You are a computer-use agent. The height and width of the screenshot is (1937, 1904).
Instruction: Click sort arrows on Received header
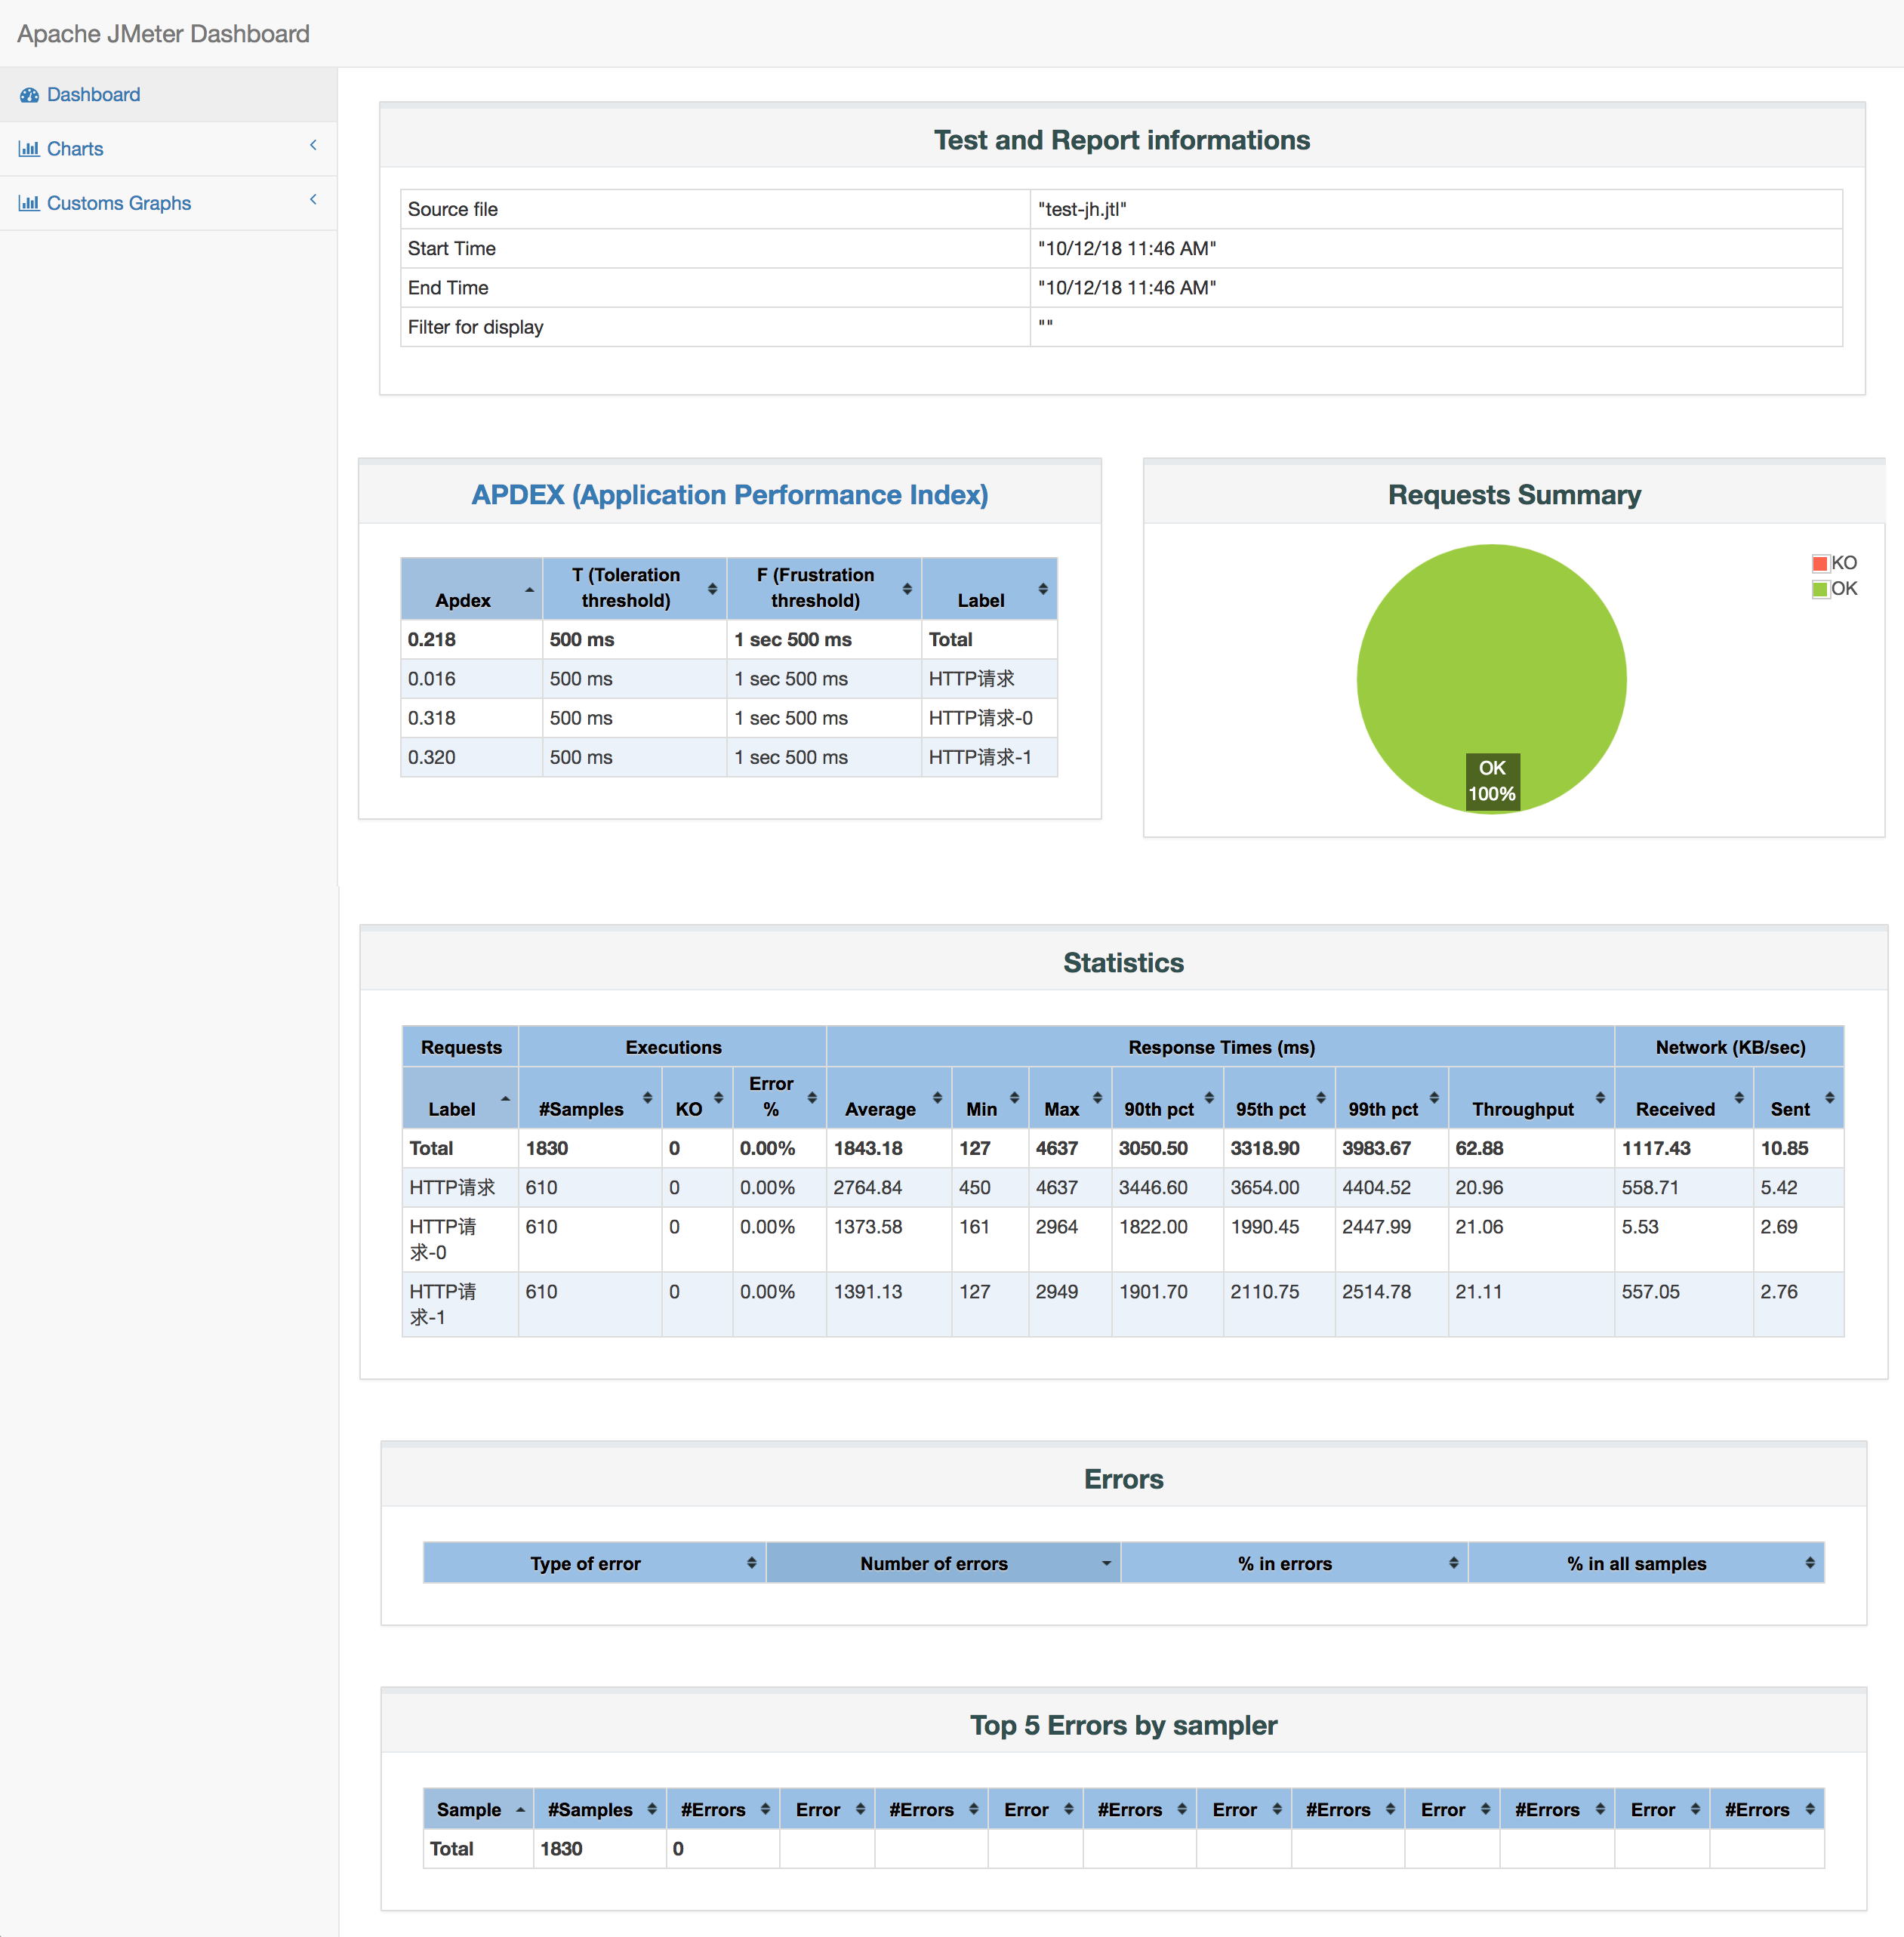(1739, 1098)
